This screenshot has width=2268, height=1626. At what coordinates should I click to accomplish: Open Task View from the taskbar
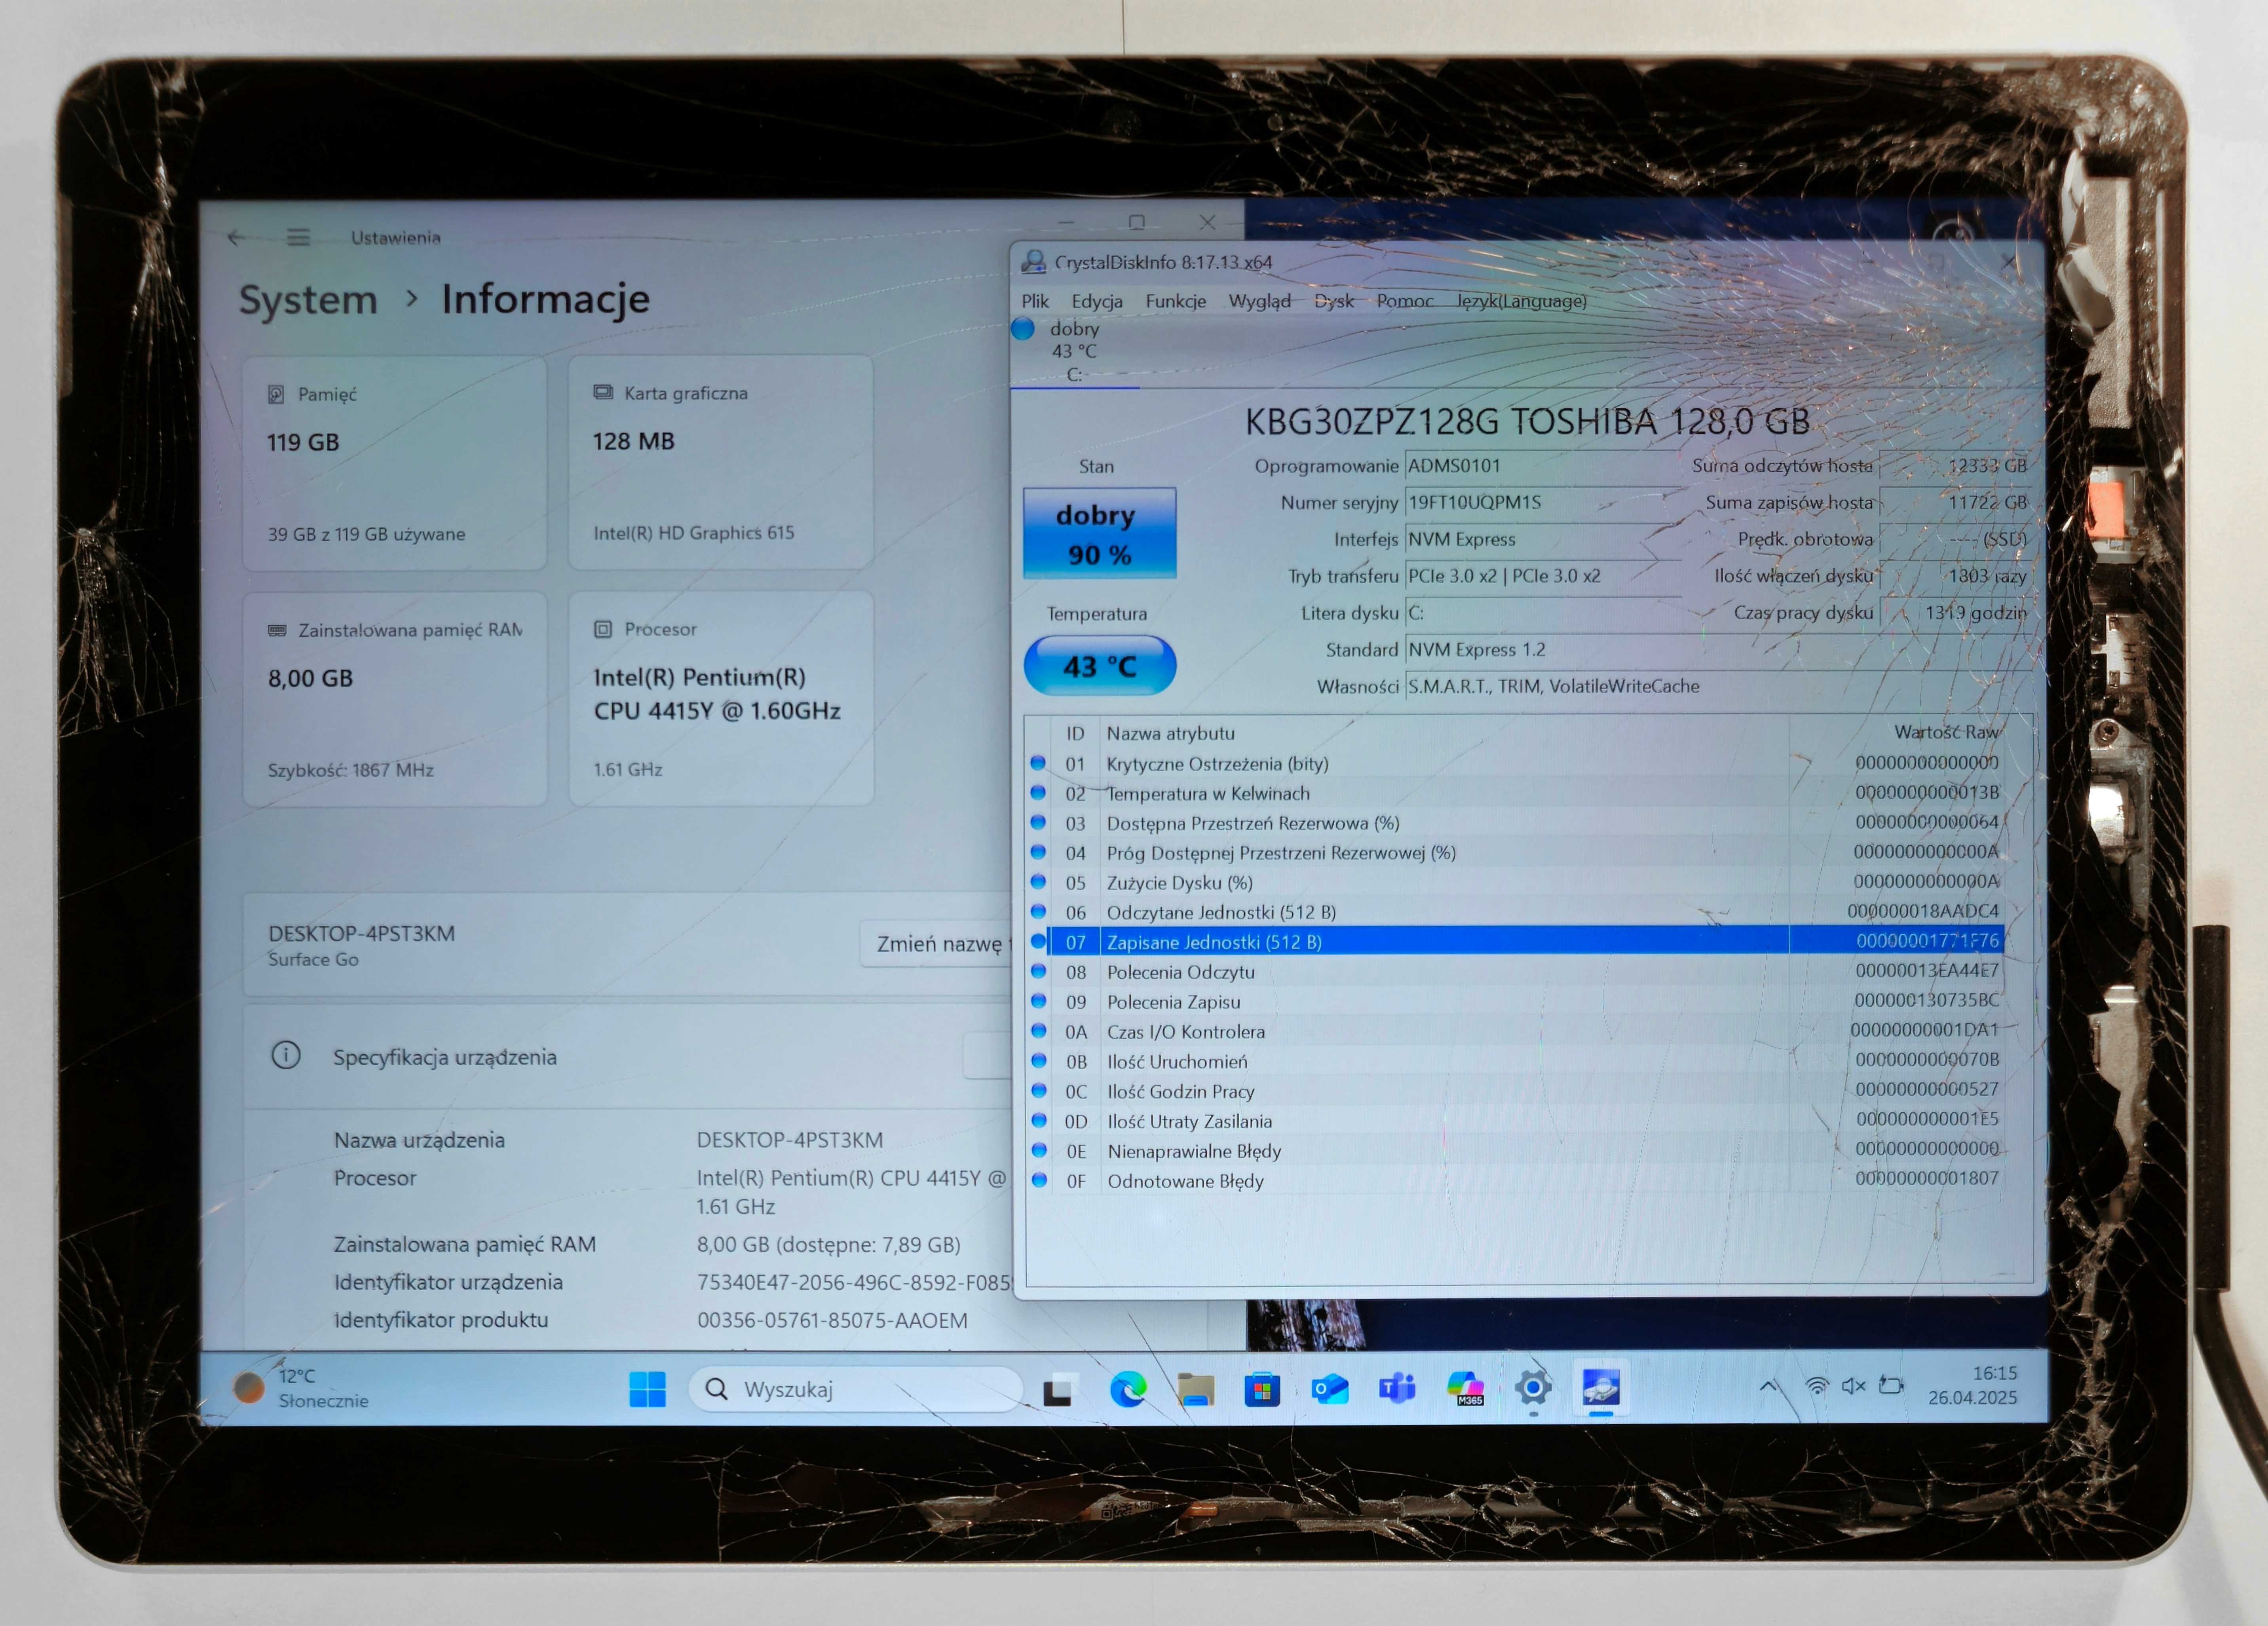(1058, 1390)
